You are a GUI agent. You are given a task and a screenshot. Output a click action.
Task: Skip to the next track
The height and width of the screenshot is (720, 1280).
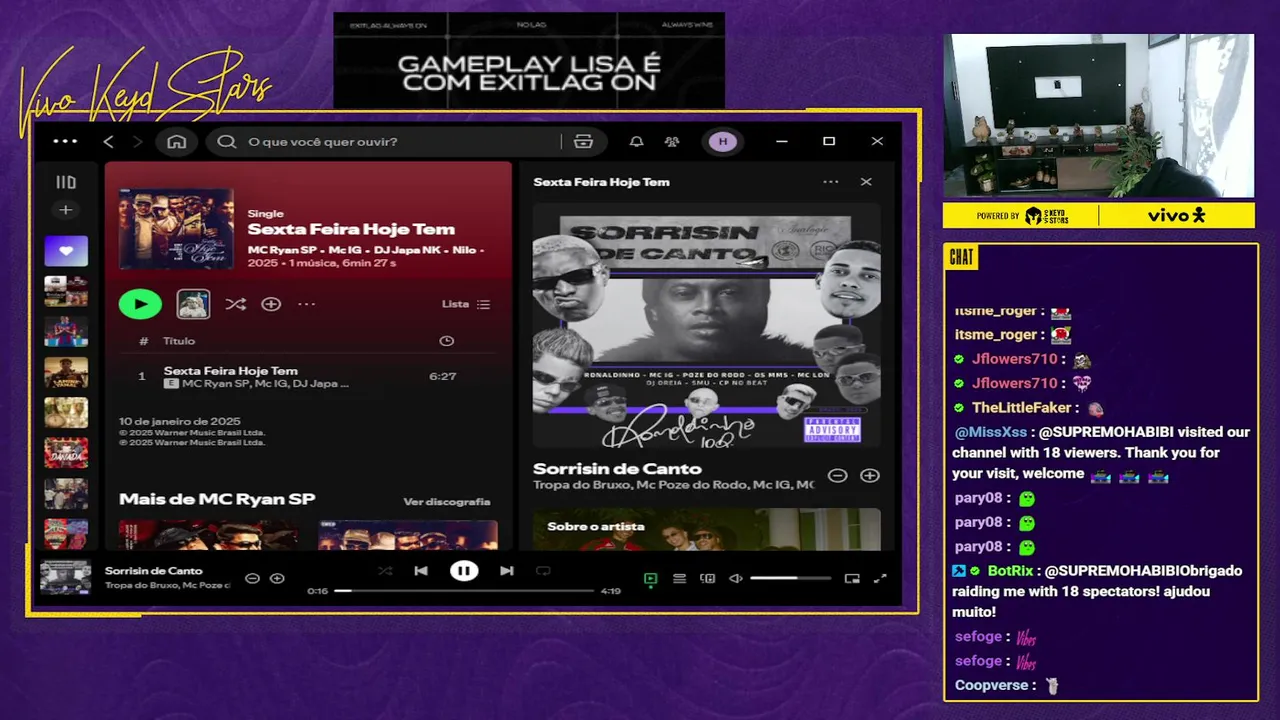507,571
